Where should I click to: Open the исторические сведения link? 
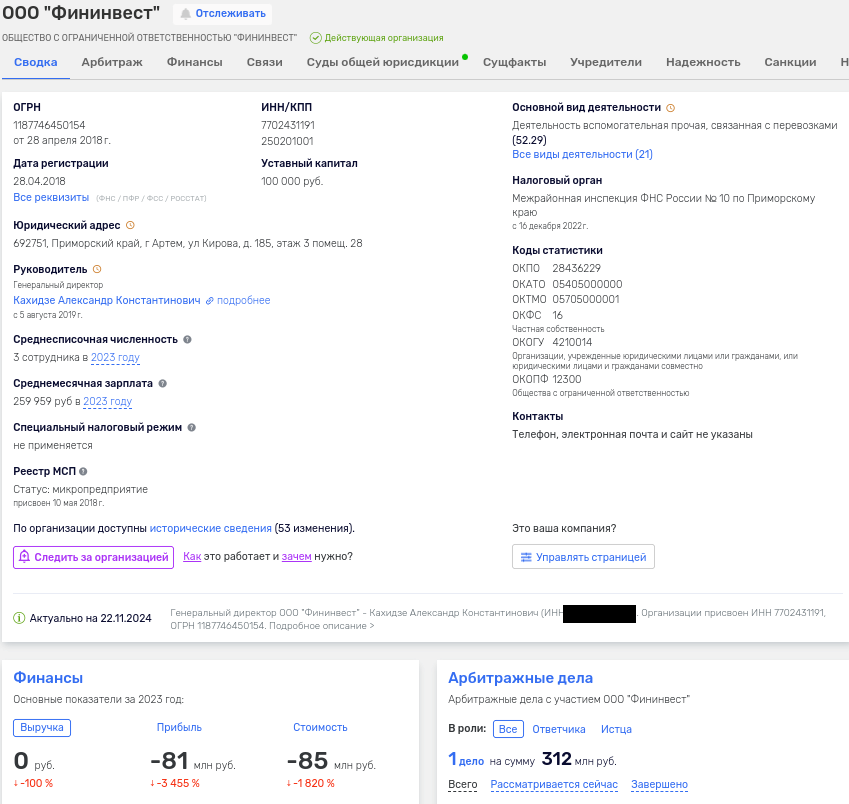tap(211, 528)
